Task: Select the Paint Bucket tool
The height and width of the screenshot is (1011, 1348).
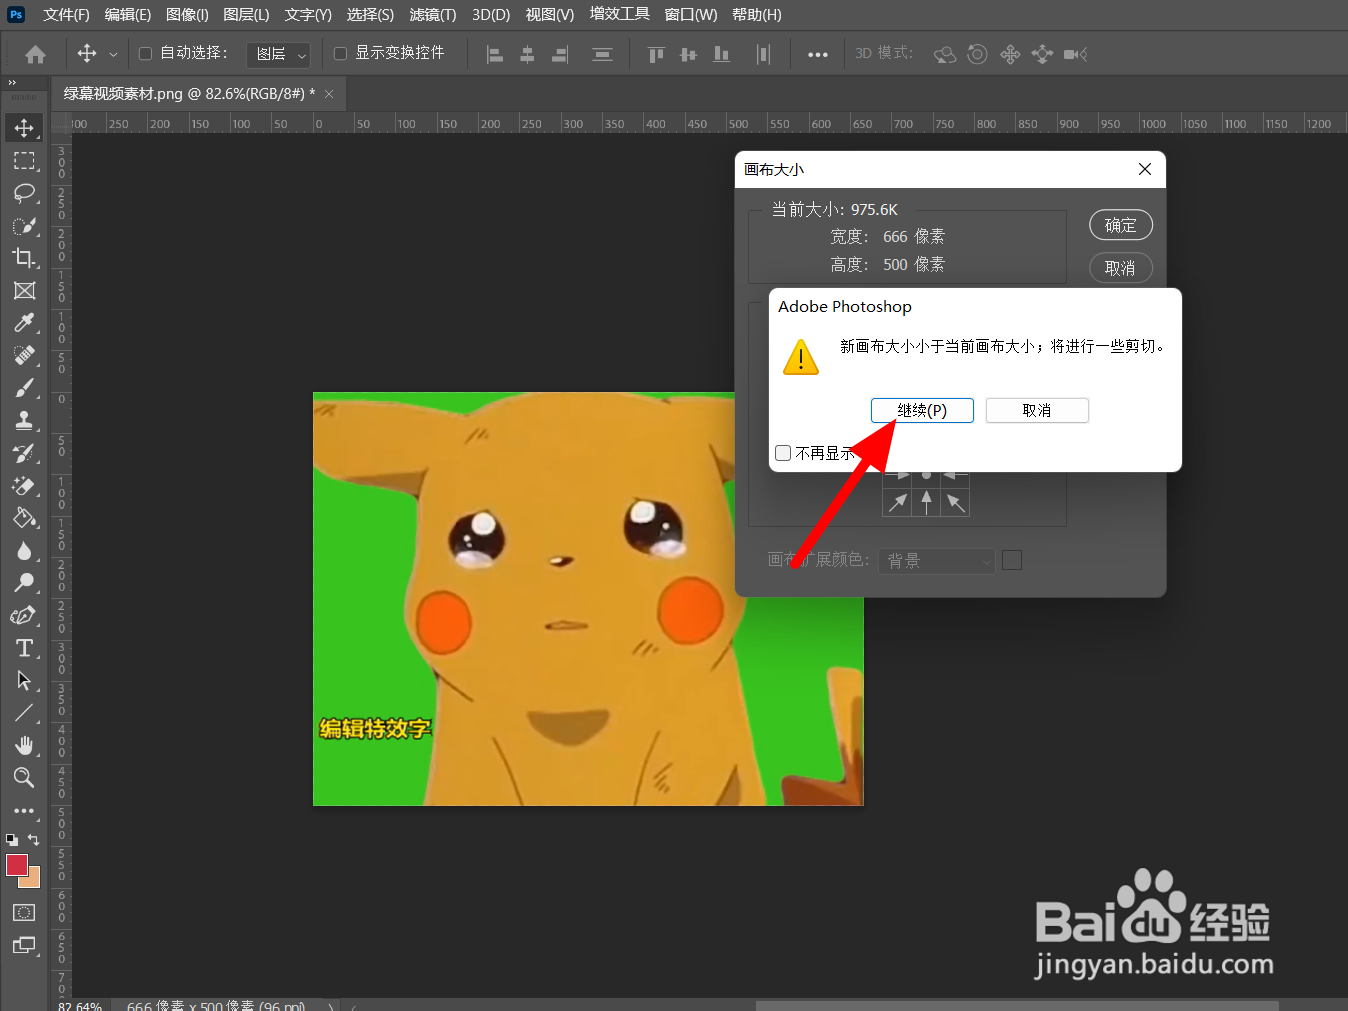Action: tap(24, 518)
